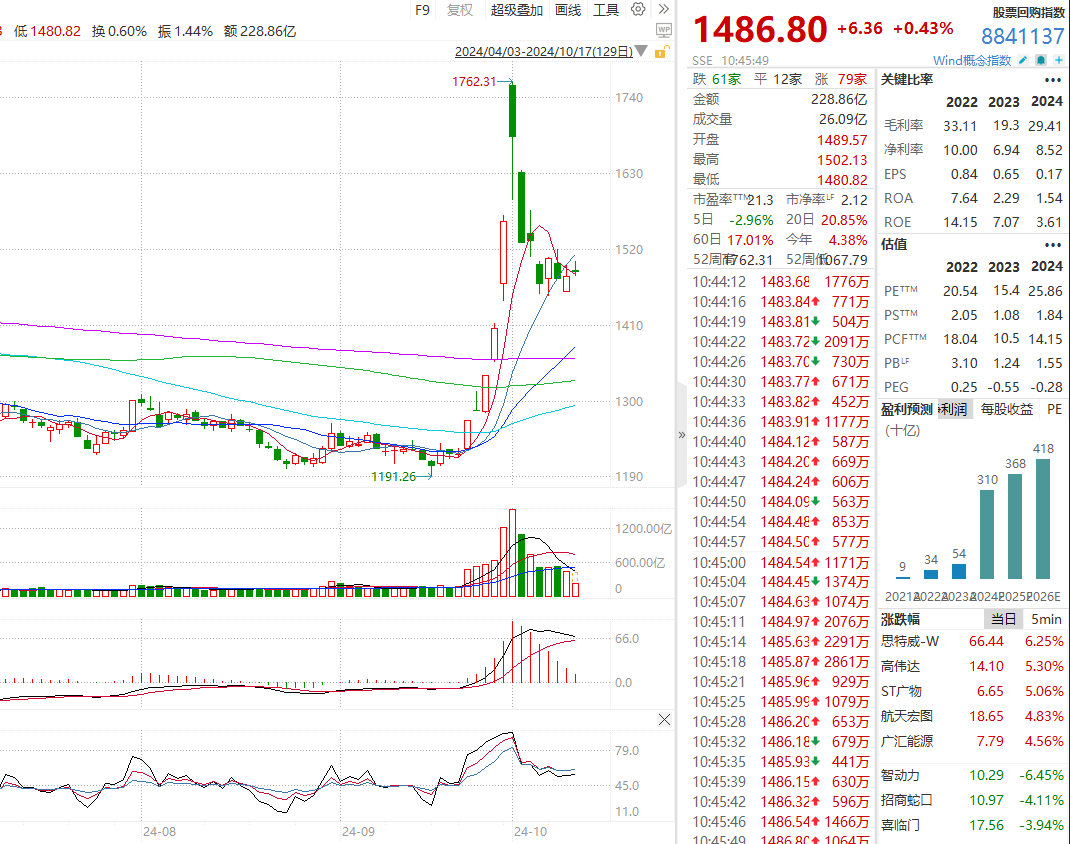Switch 涨跌幅 list to 5min
The width and height of the screenshot is (1070, 844).
[x=1046, y=619]
